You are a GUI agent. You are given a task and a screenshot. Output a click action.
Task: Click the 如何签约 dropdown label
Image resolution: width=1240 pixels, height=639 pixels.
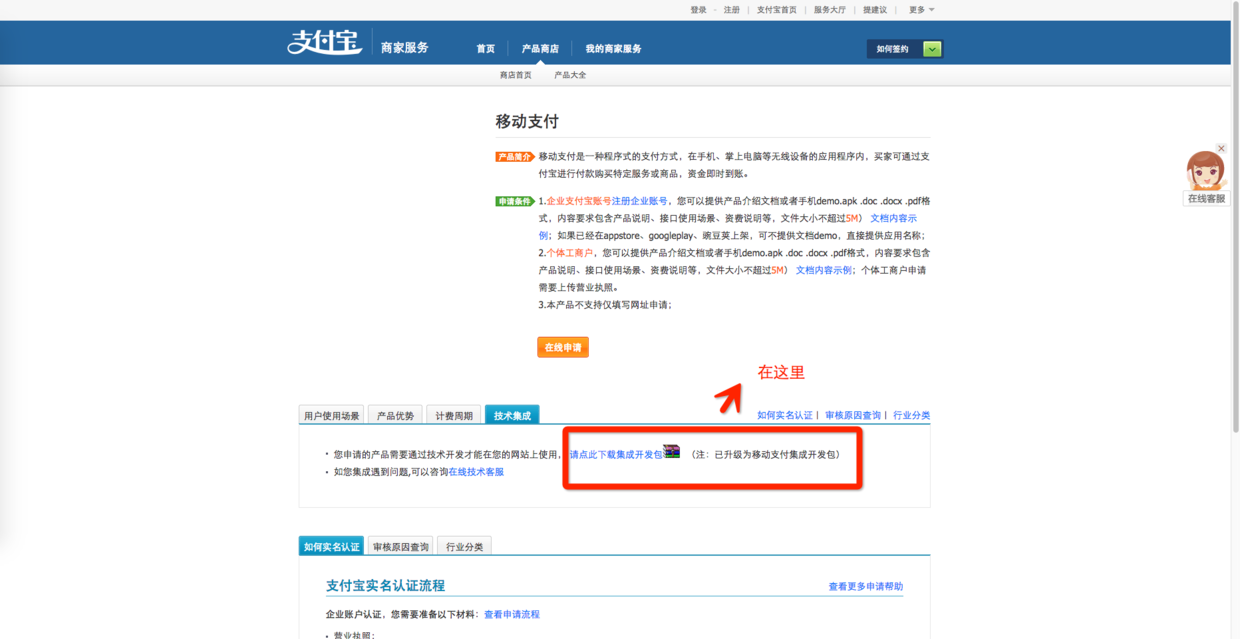[893, 49]
